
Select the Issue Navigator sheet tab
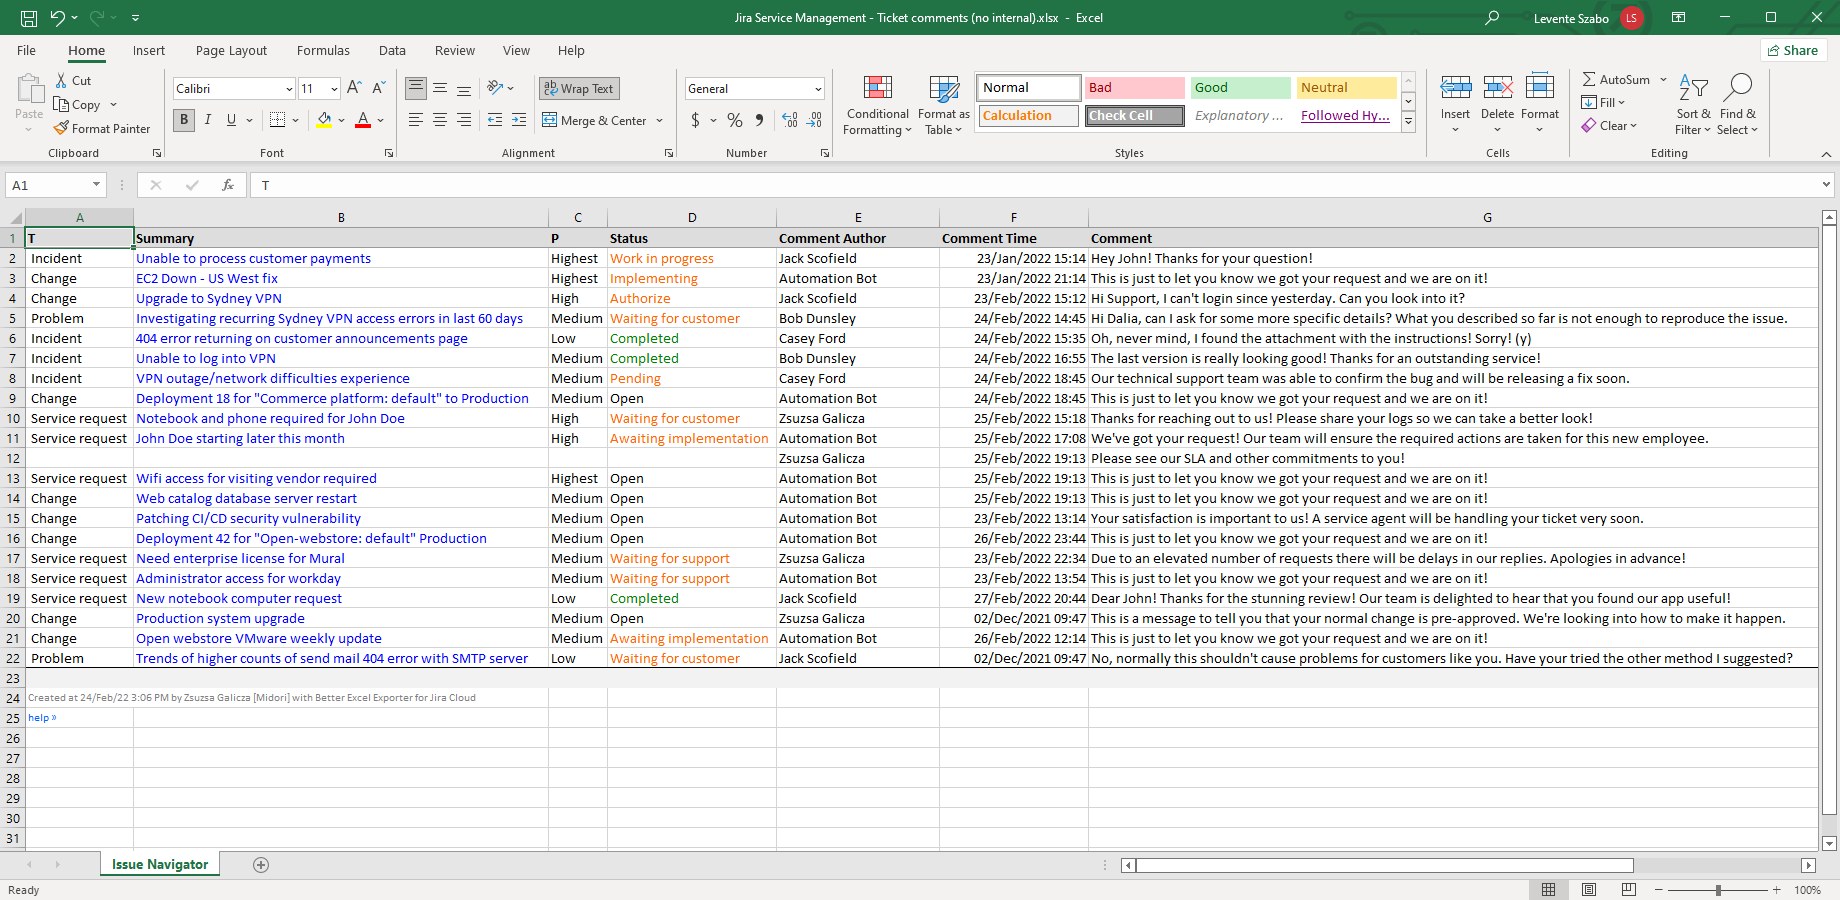pyautogui.click(x=160, y=864)
